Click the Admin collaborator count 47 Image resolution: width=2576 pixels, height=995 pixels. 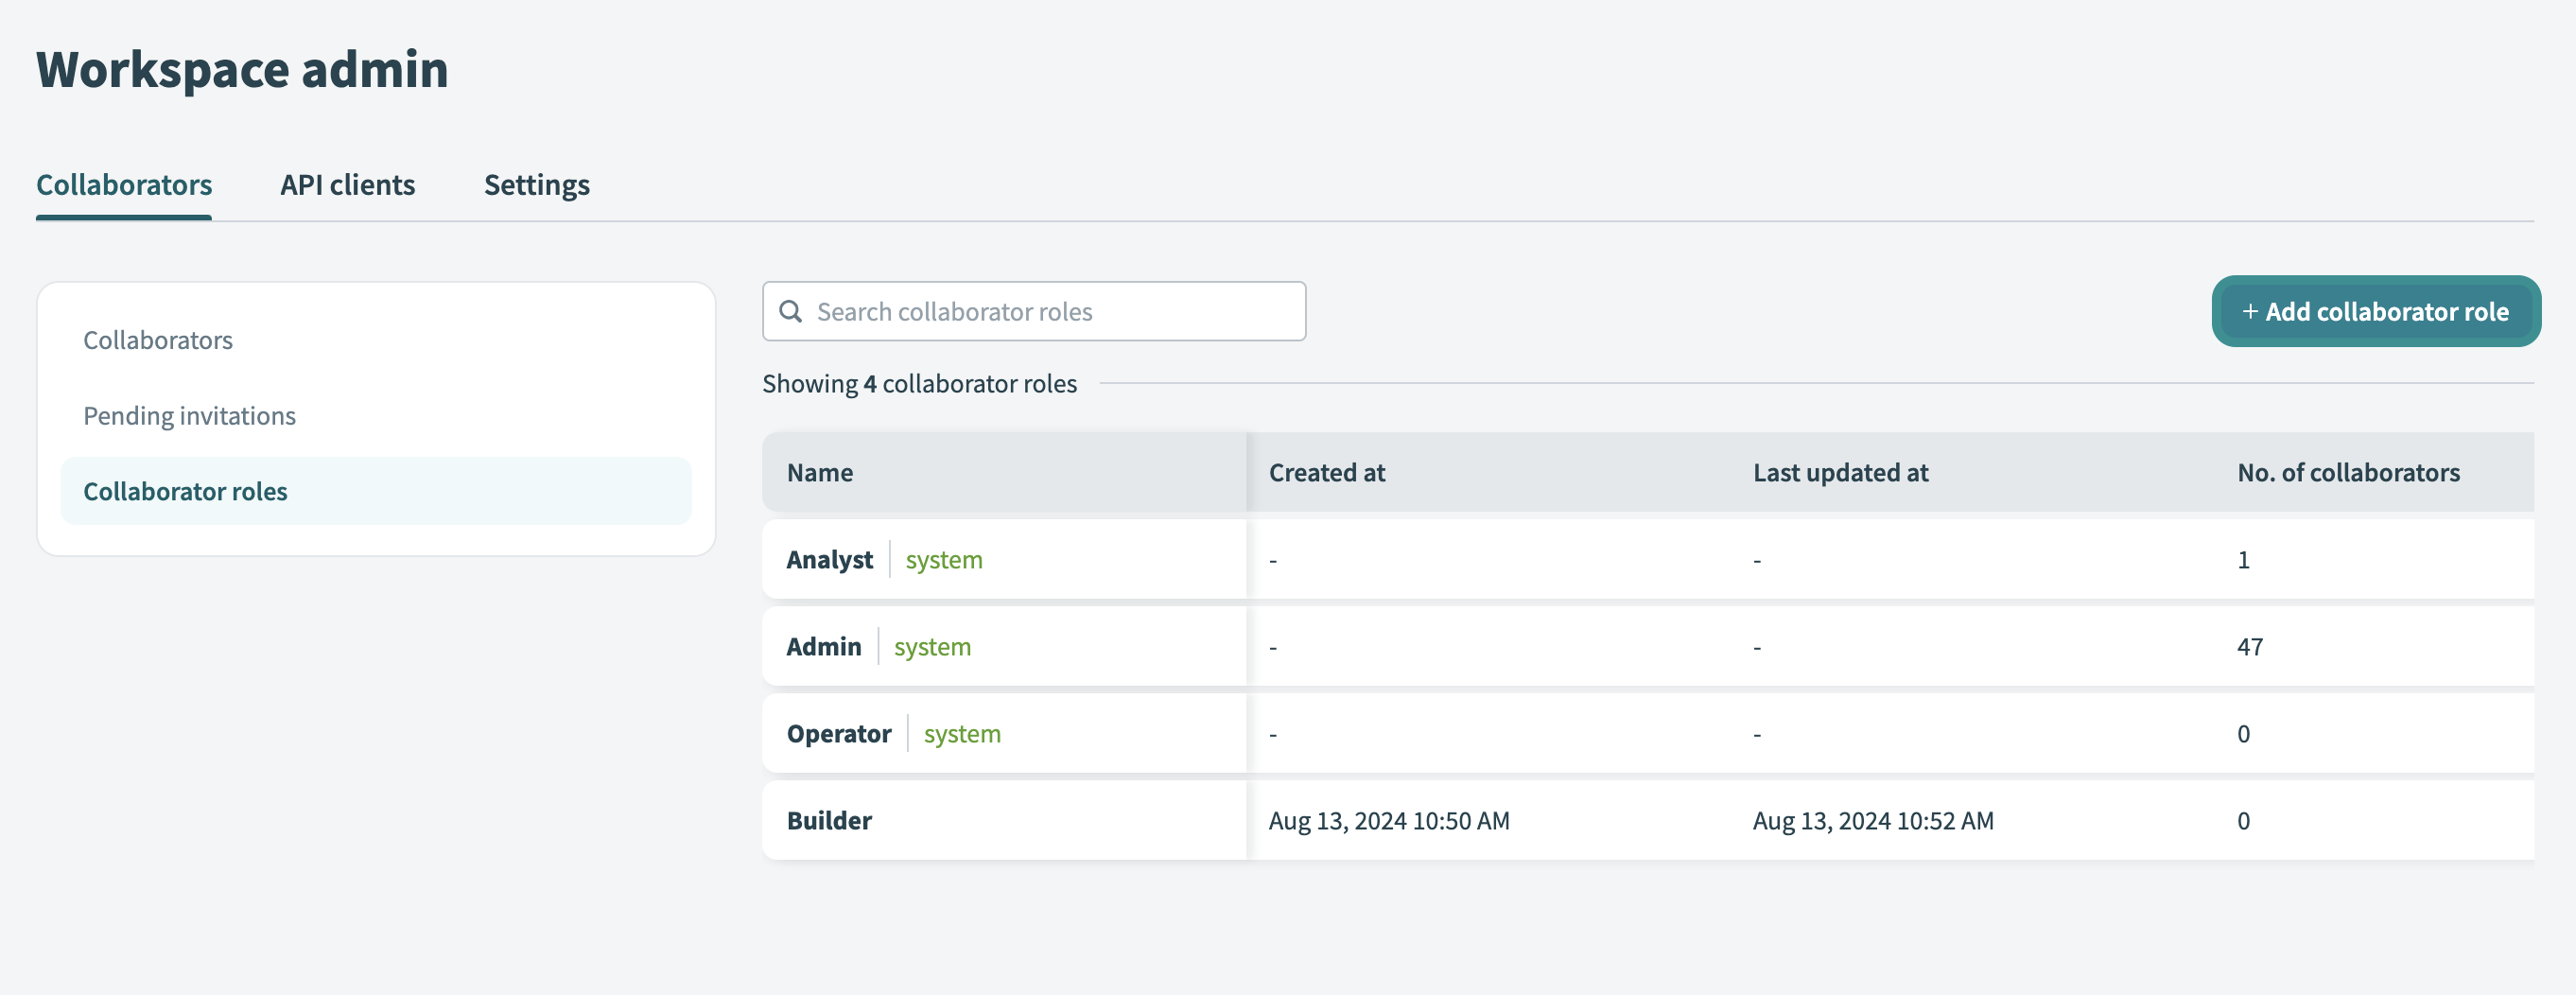click(2249, 646)
